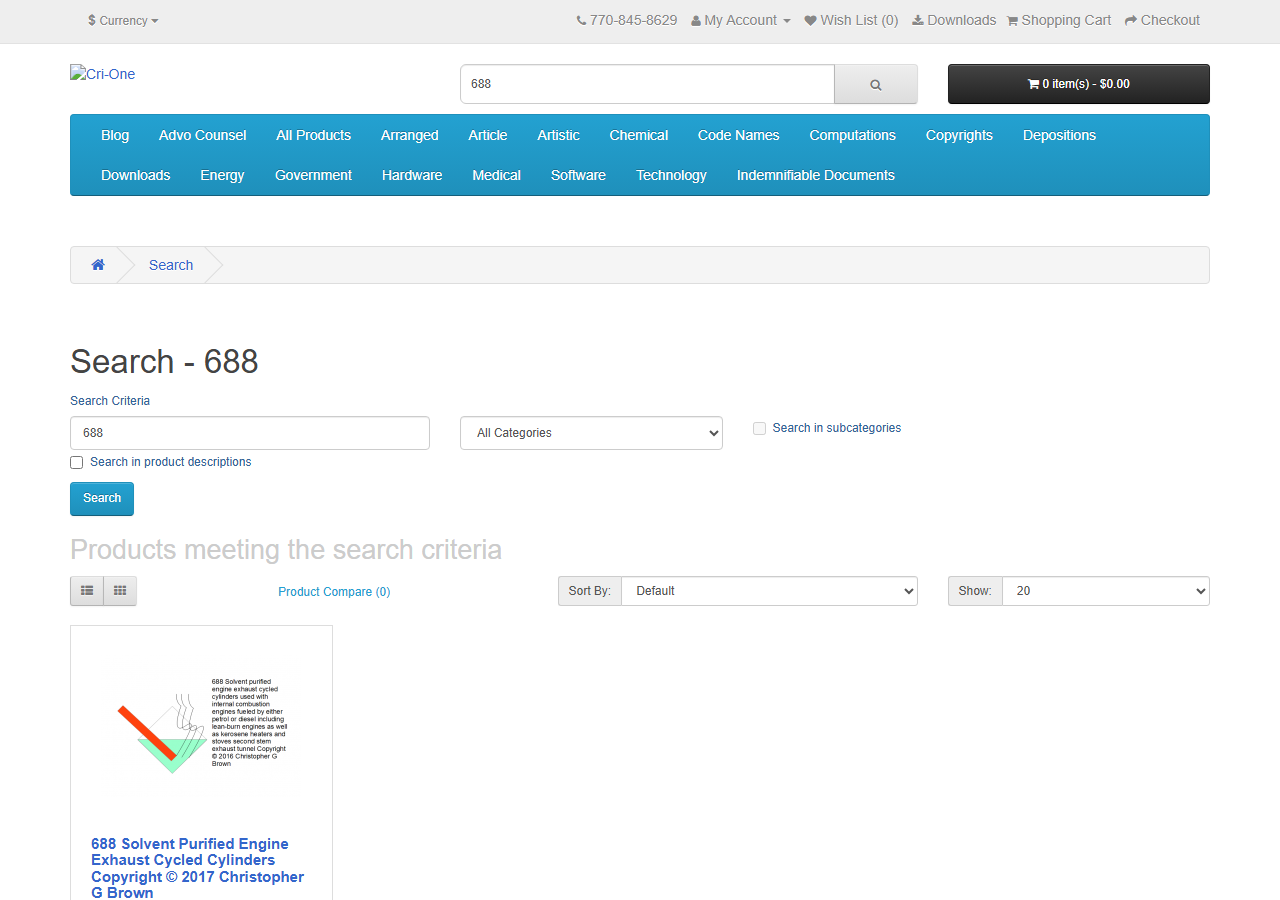
Task: Open the Code Names menu item
Action: pyautogui.click(x=739, y=135)
